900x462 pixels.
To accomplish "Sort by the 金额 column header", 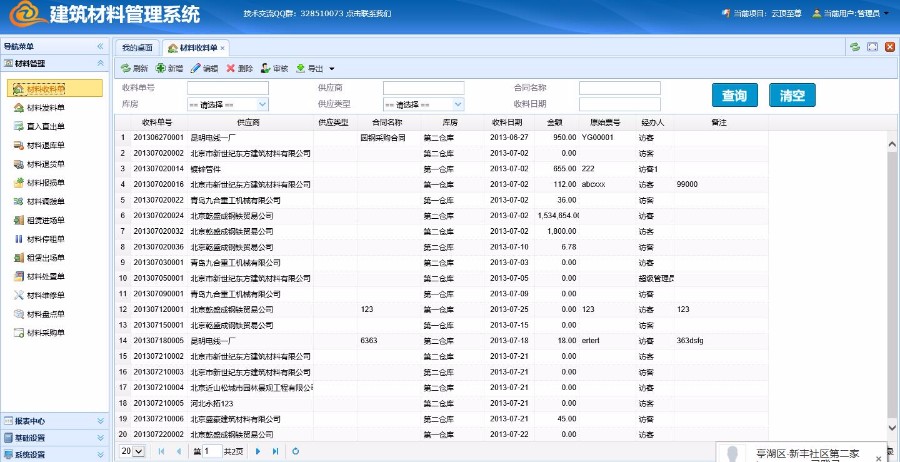I will coord(555,123).
